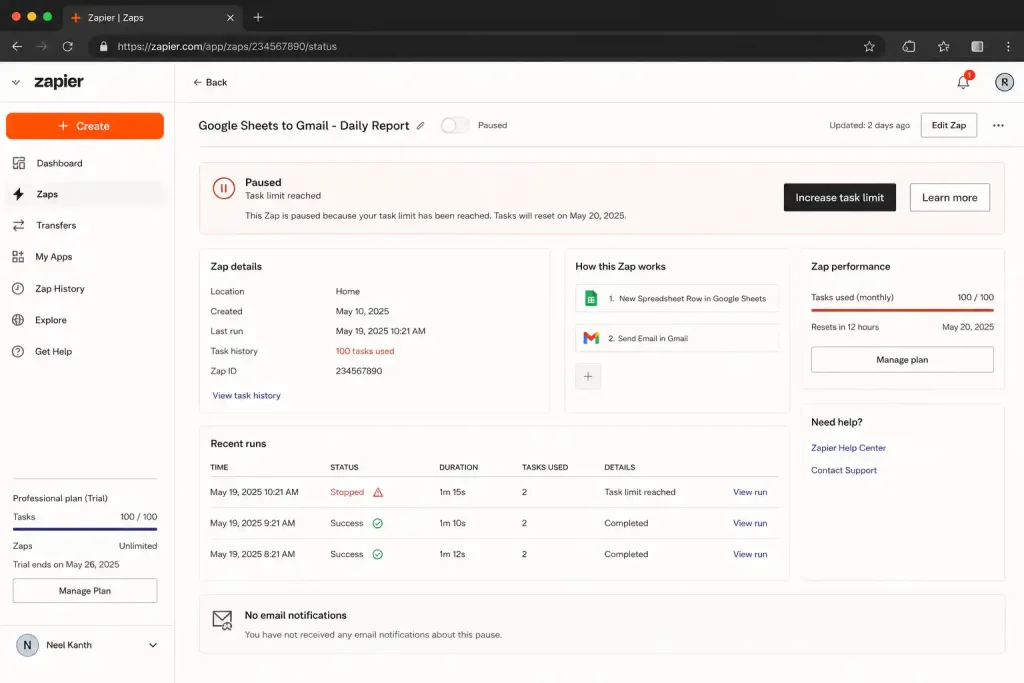View run for 8:21 AM run
This screenshot has width=1024, height=683.
tap(750, 554)
